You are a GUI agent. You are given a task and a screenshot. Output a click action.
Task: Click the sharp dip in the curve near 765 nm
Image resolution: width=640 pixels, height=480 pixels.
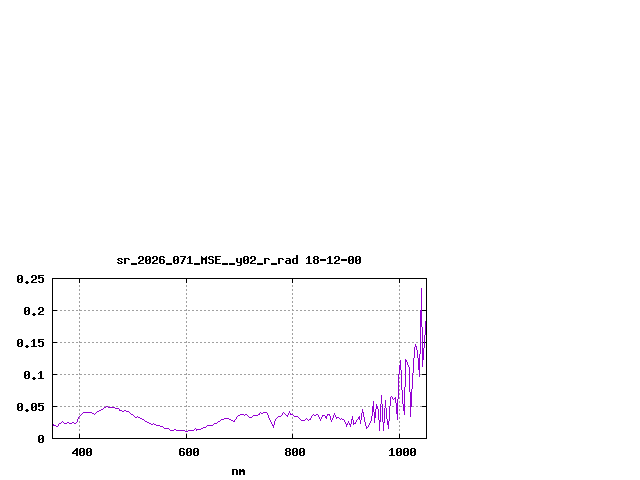(x=273, y=426)
